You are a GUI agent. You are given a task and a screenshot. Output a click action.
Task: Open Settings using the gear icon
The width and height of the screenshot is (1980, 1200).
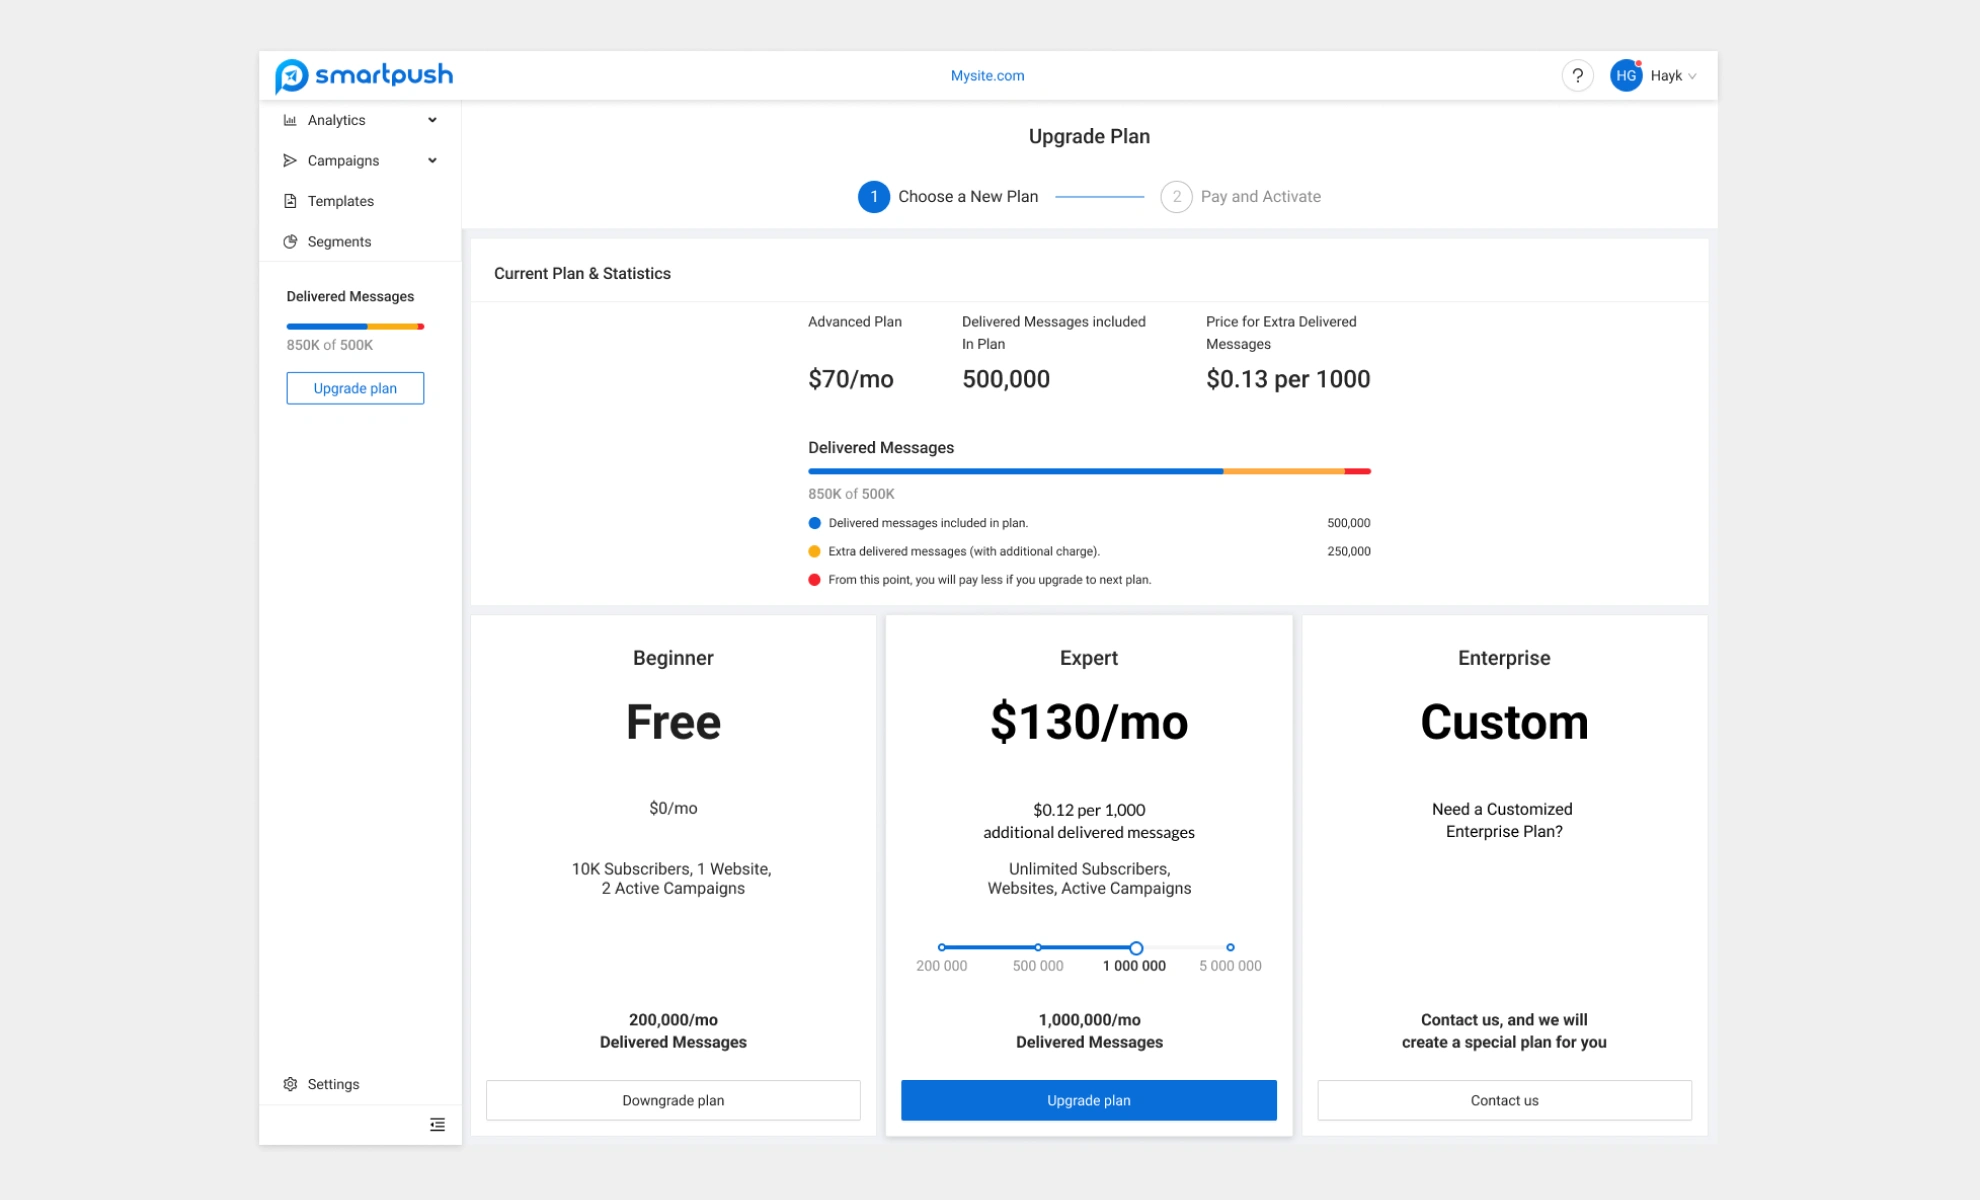tap(290, 1084)
